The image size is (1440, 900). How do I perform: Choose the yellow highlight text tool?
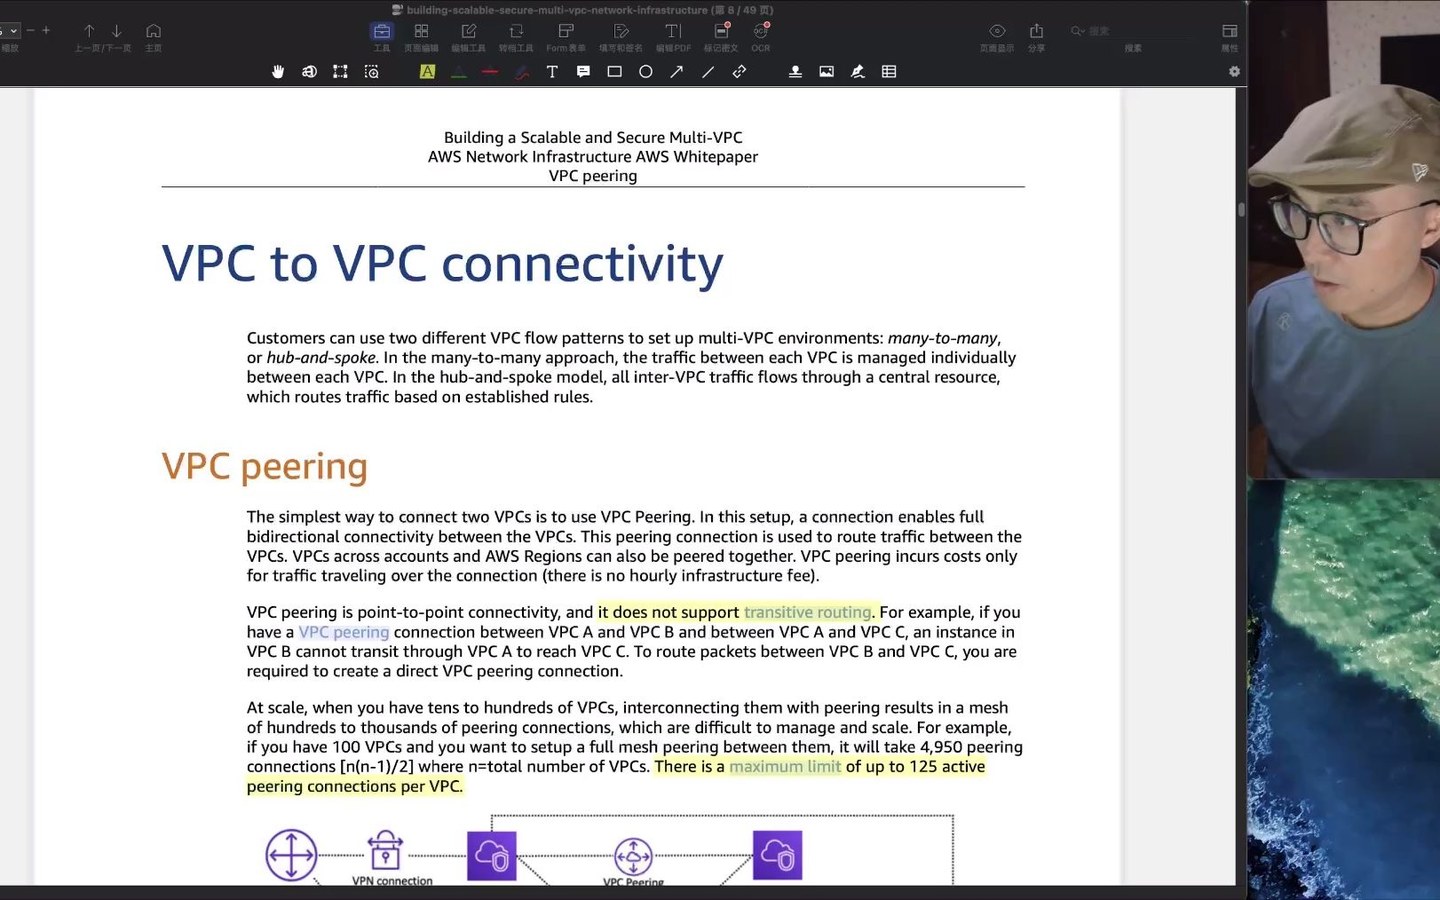[x=427, y=72]
